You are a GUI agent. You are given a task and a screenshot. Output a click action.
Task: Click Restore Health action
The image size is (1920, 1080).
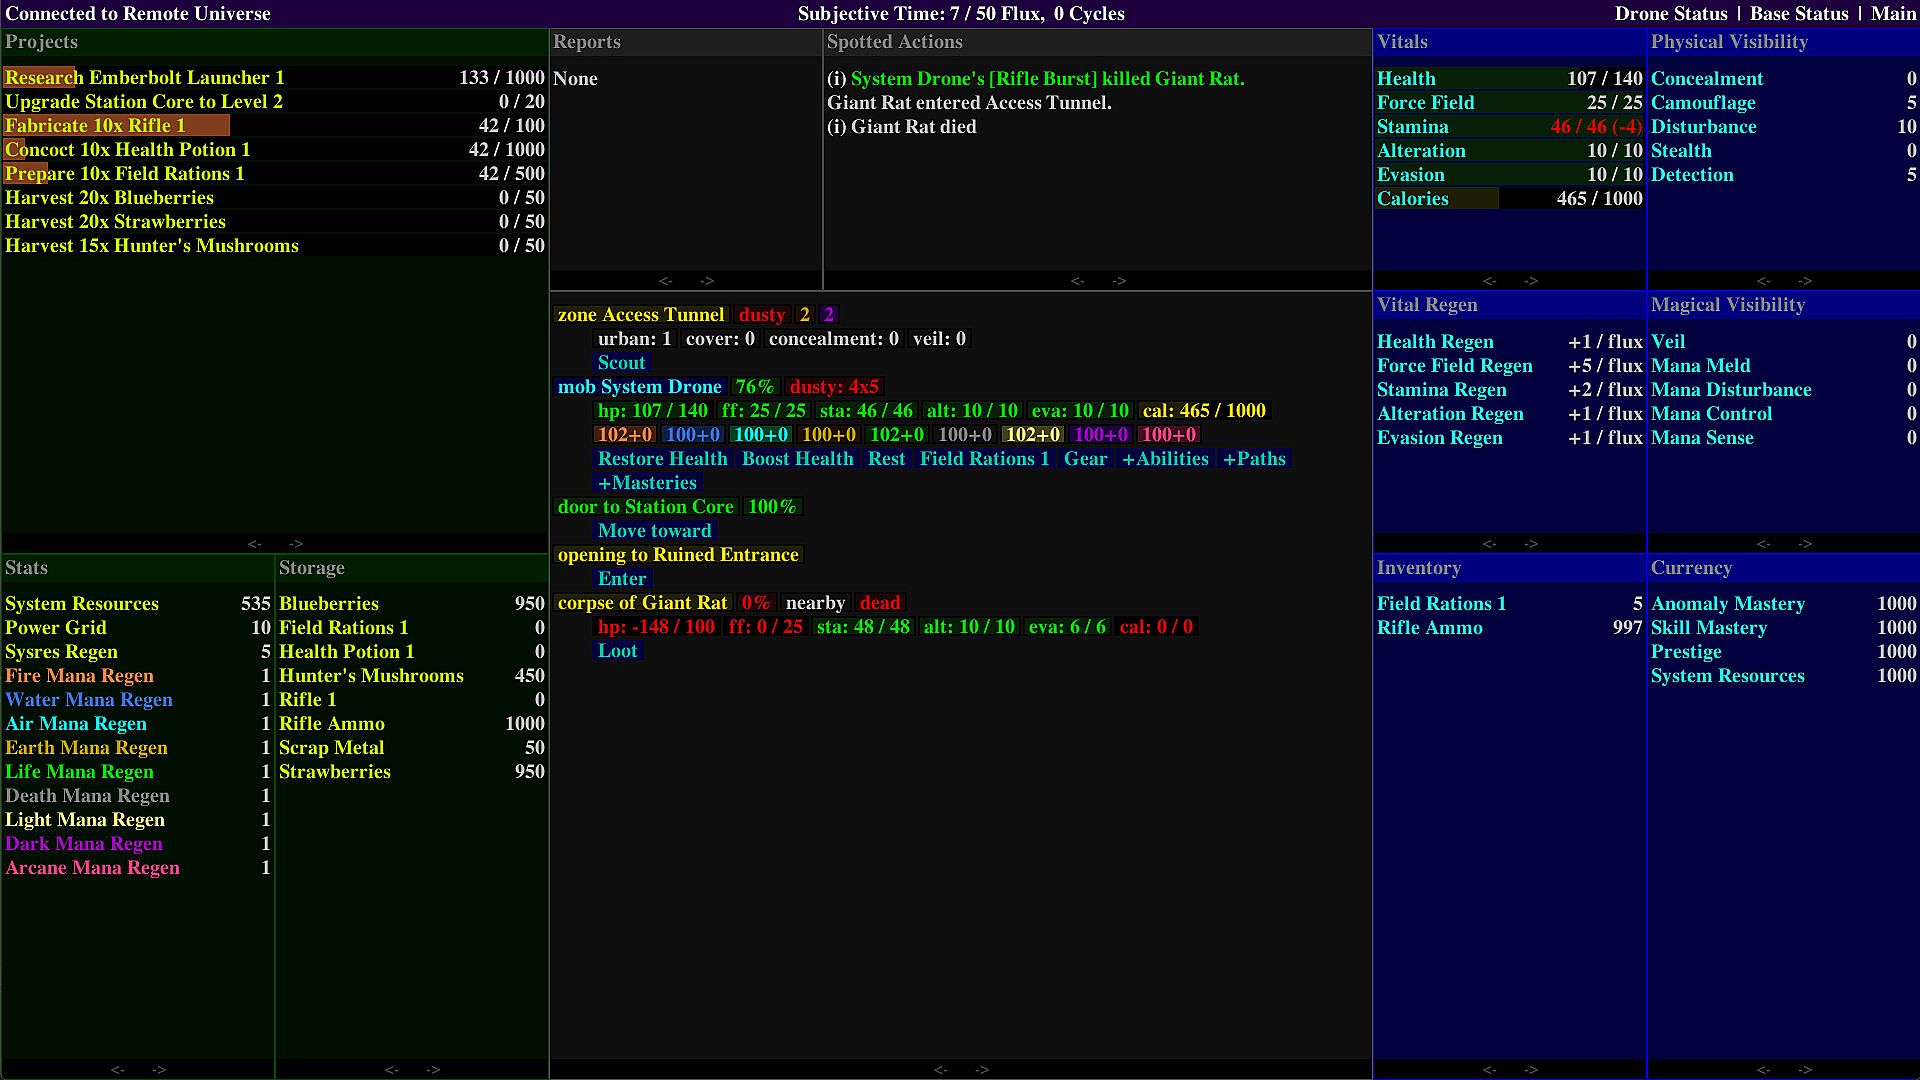(x=662, y=459)
